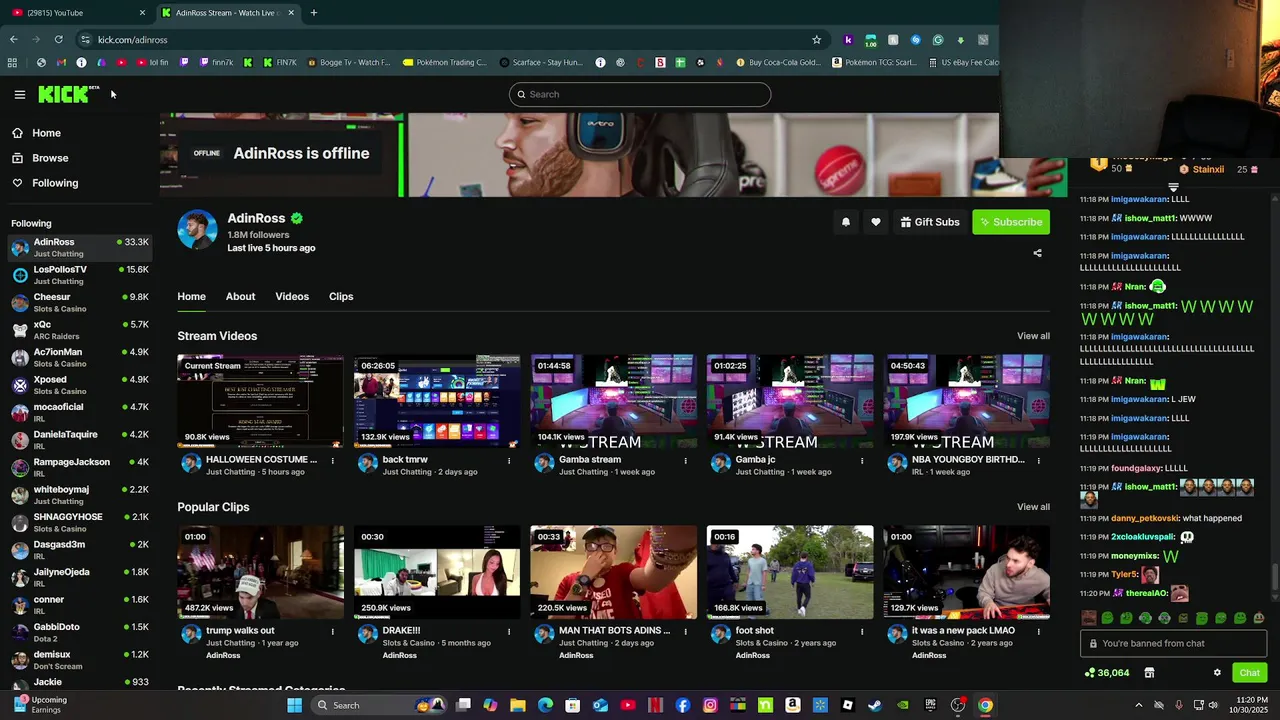Click the AdinRoss profile avatar
The image size is (1280, 720).
point(197,229)
